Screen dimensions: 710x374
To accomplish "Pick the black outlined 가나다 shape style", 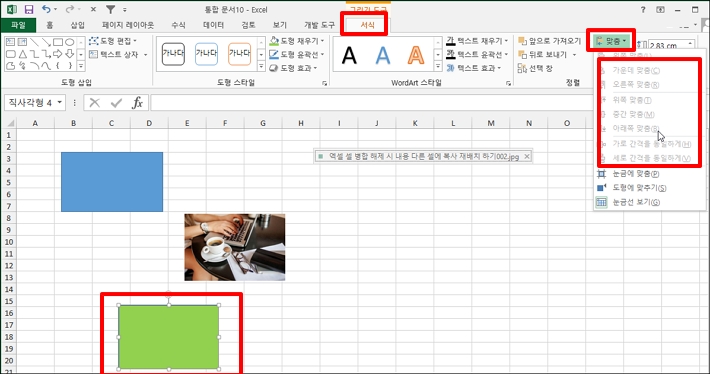I will pyautogui.click(x=173, y=54).
